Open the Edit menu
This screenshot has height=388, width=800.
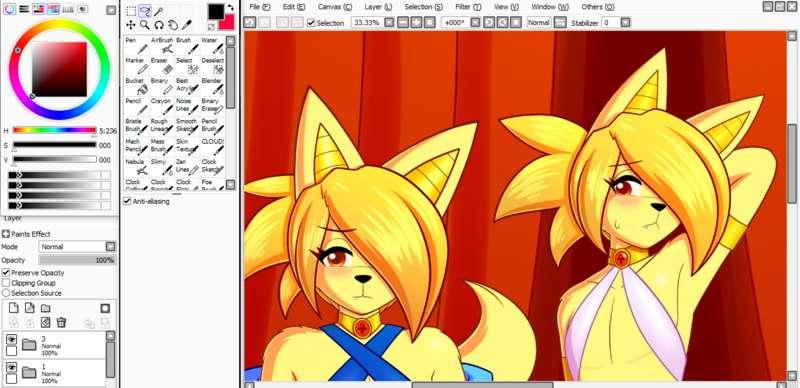pyautogui.click(x=294, y=7)
